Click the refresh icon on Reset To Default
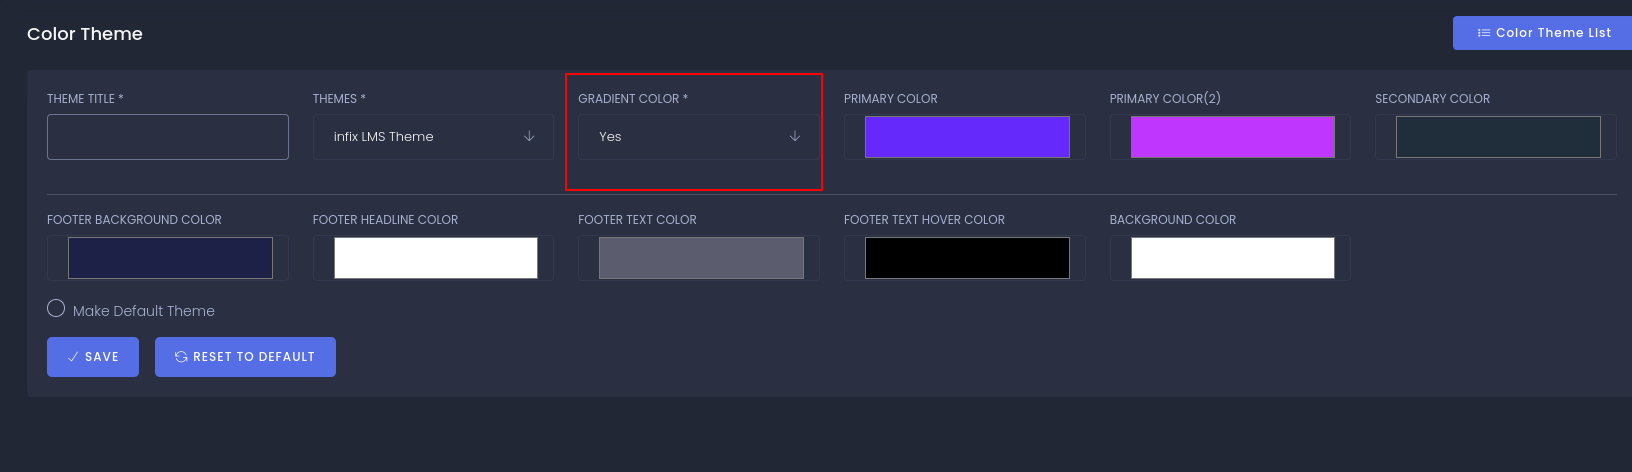The width and height of the screenshot is (1632, 472). [x=181, y=357]
